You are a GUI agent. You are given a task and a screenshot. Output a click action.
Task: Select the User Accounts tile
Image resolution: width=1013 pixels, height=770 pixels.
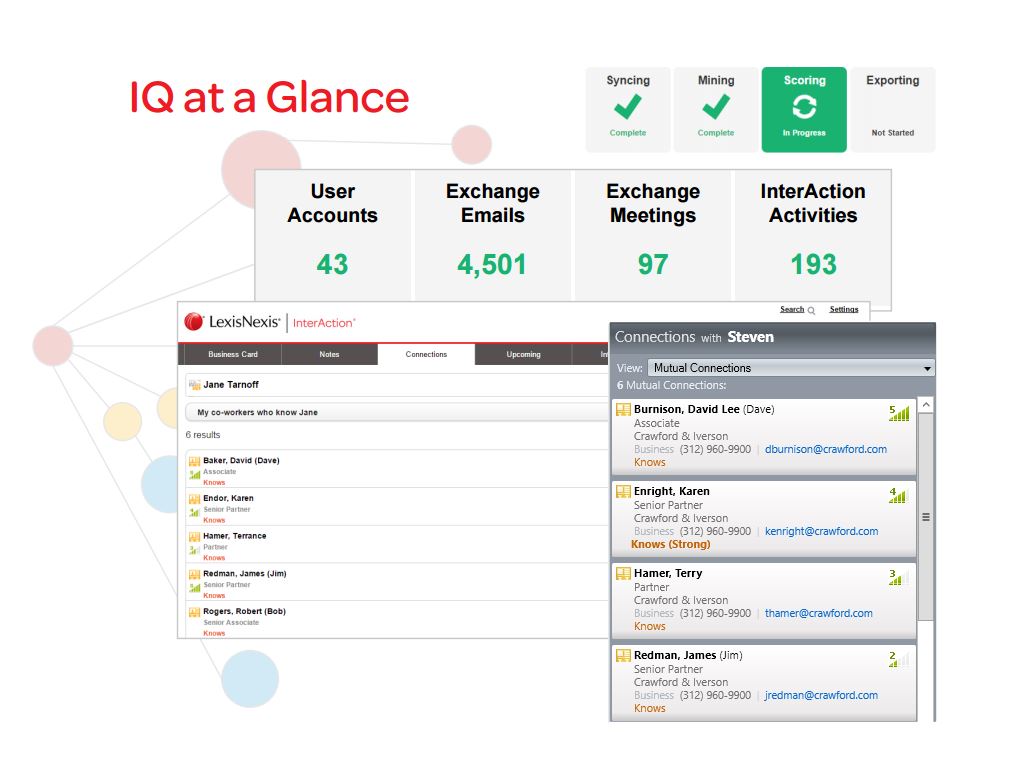pyautogui.click(x=333, y=235)
